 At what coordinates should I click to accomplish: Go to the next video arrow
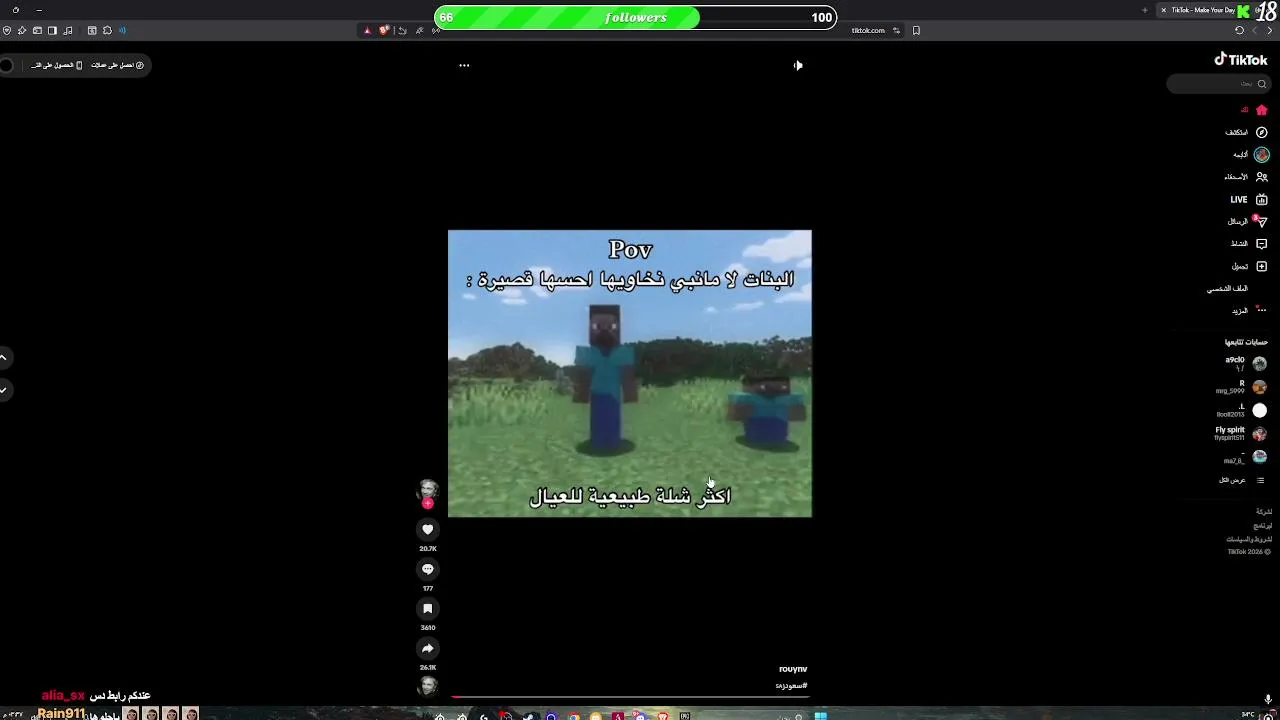point(4,390)
